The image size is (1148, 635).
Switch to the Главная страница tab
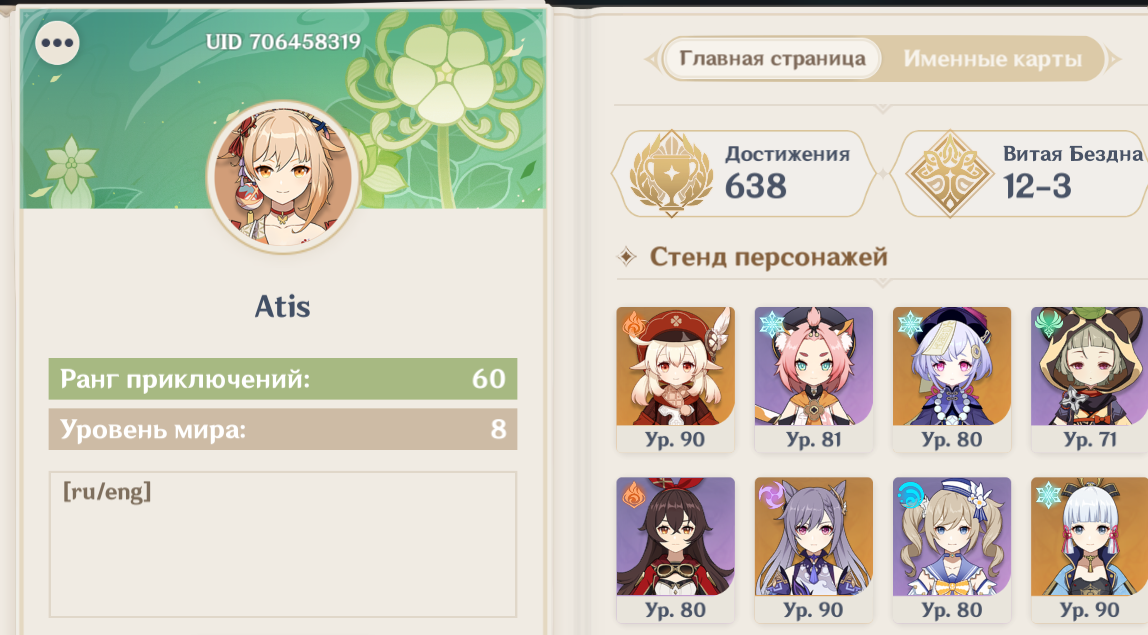(x=772, y=59)
